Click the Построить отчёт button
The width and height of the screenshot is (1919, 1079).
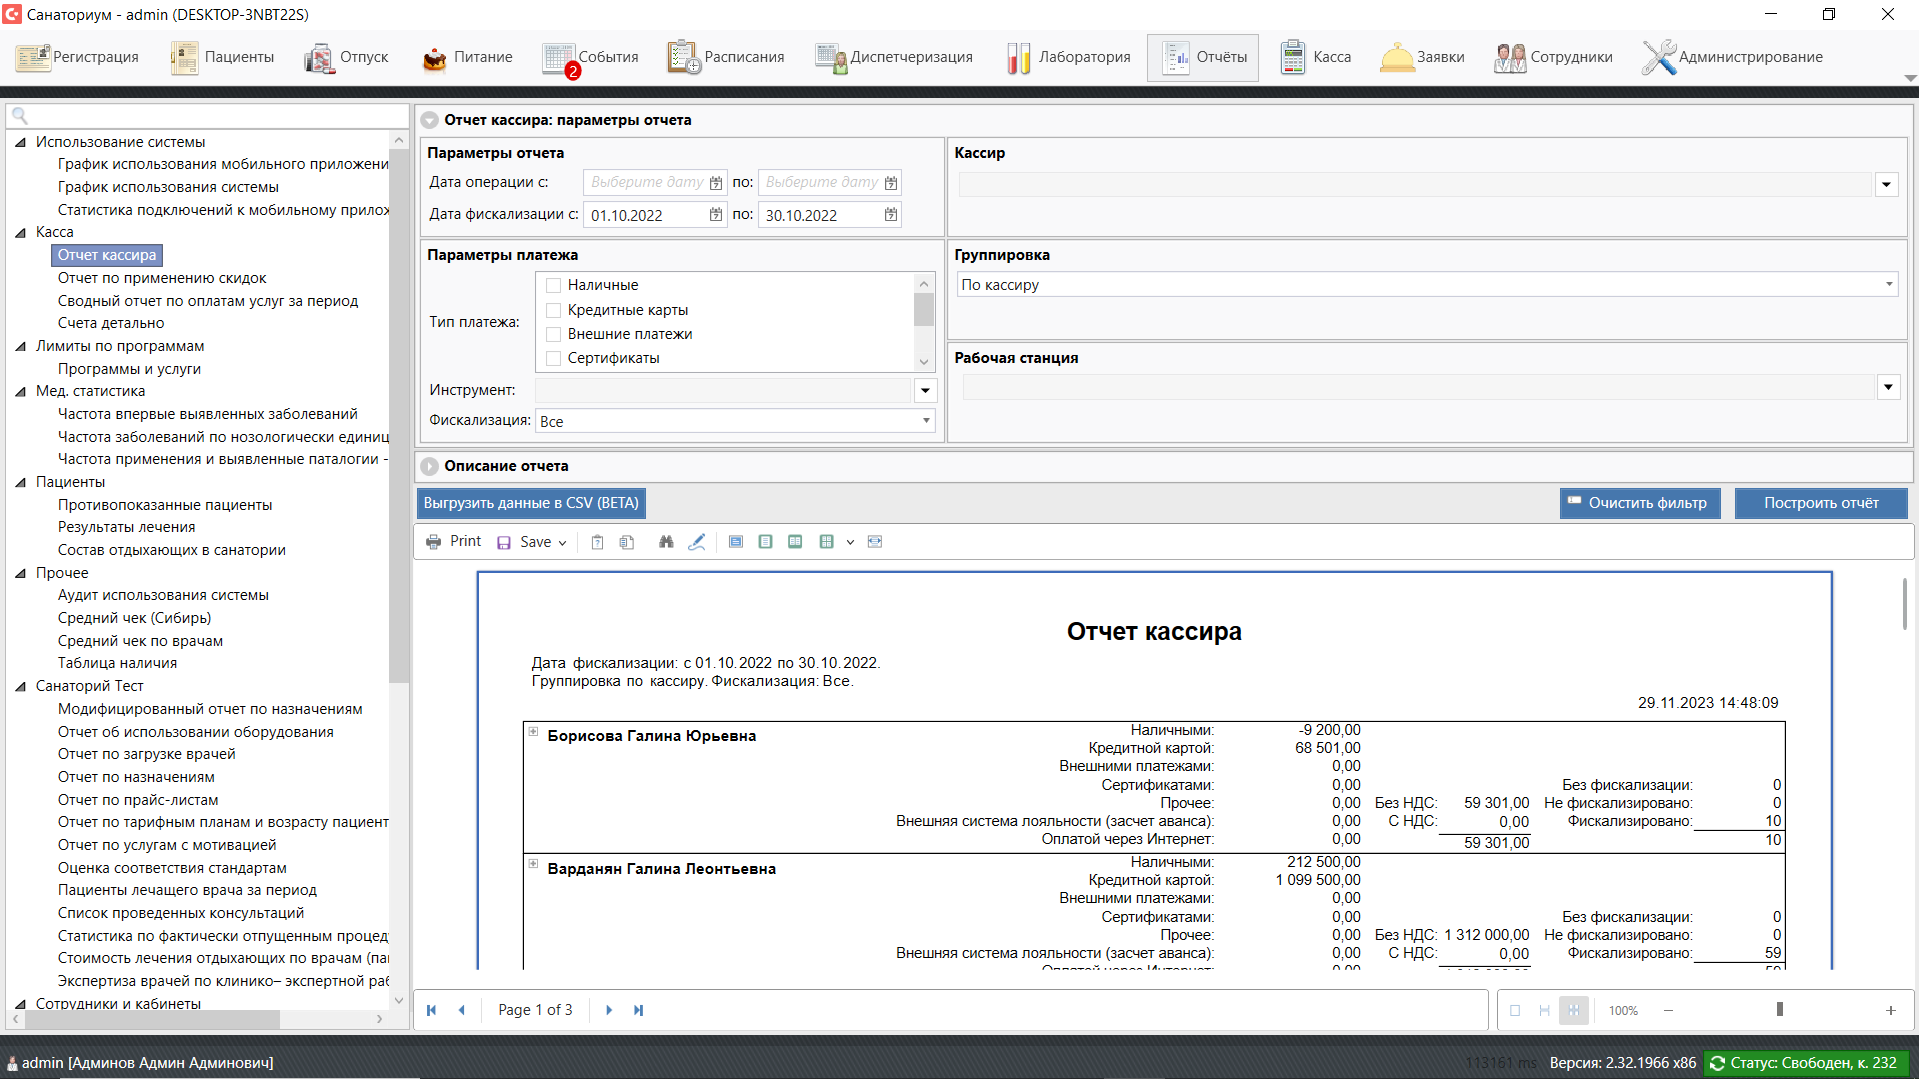[x=1820, y=503]
